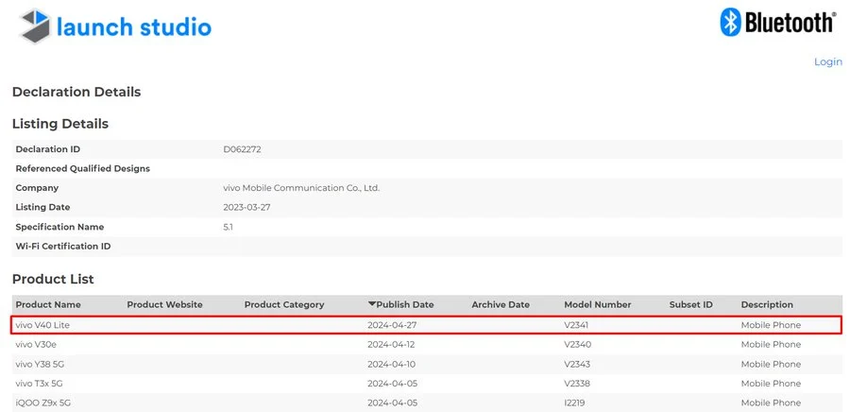This screenshot has width=850, height=412.
Task: Click the Publish Date sort arrow
Action: (372, 304)
